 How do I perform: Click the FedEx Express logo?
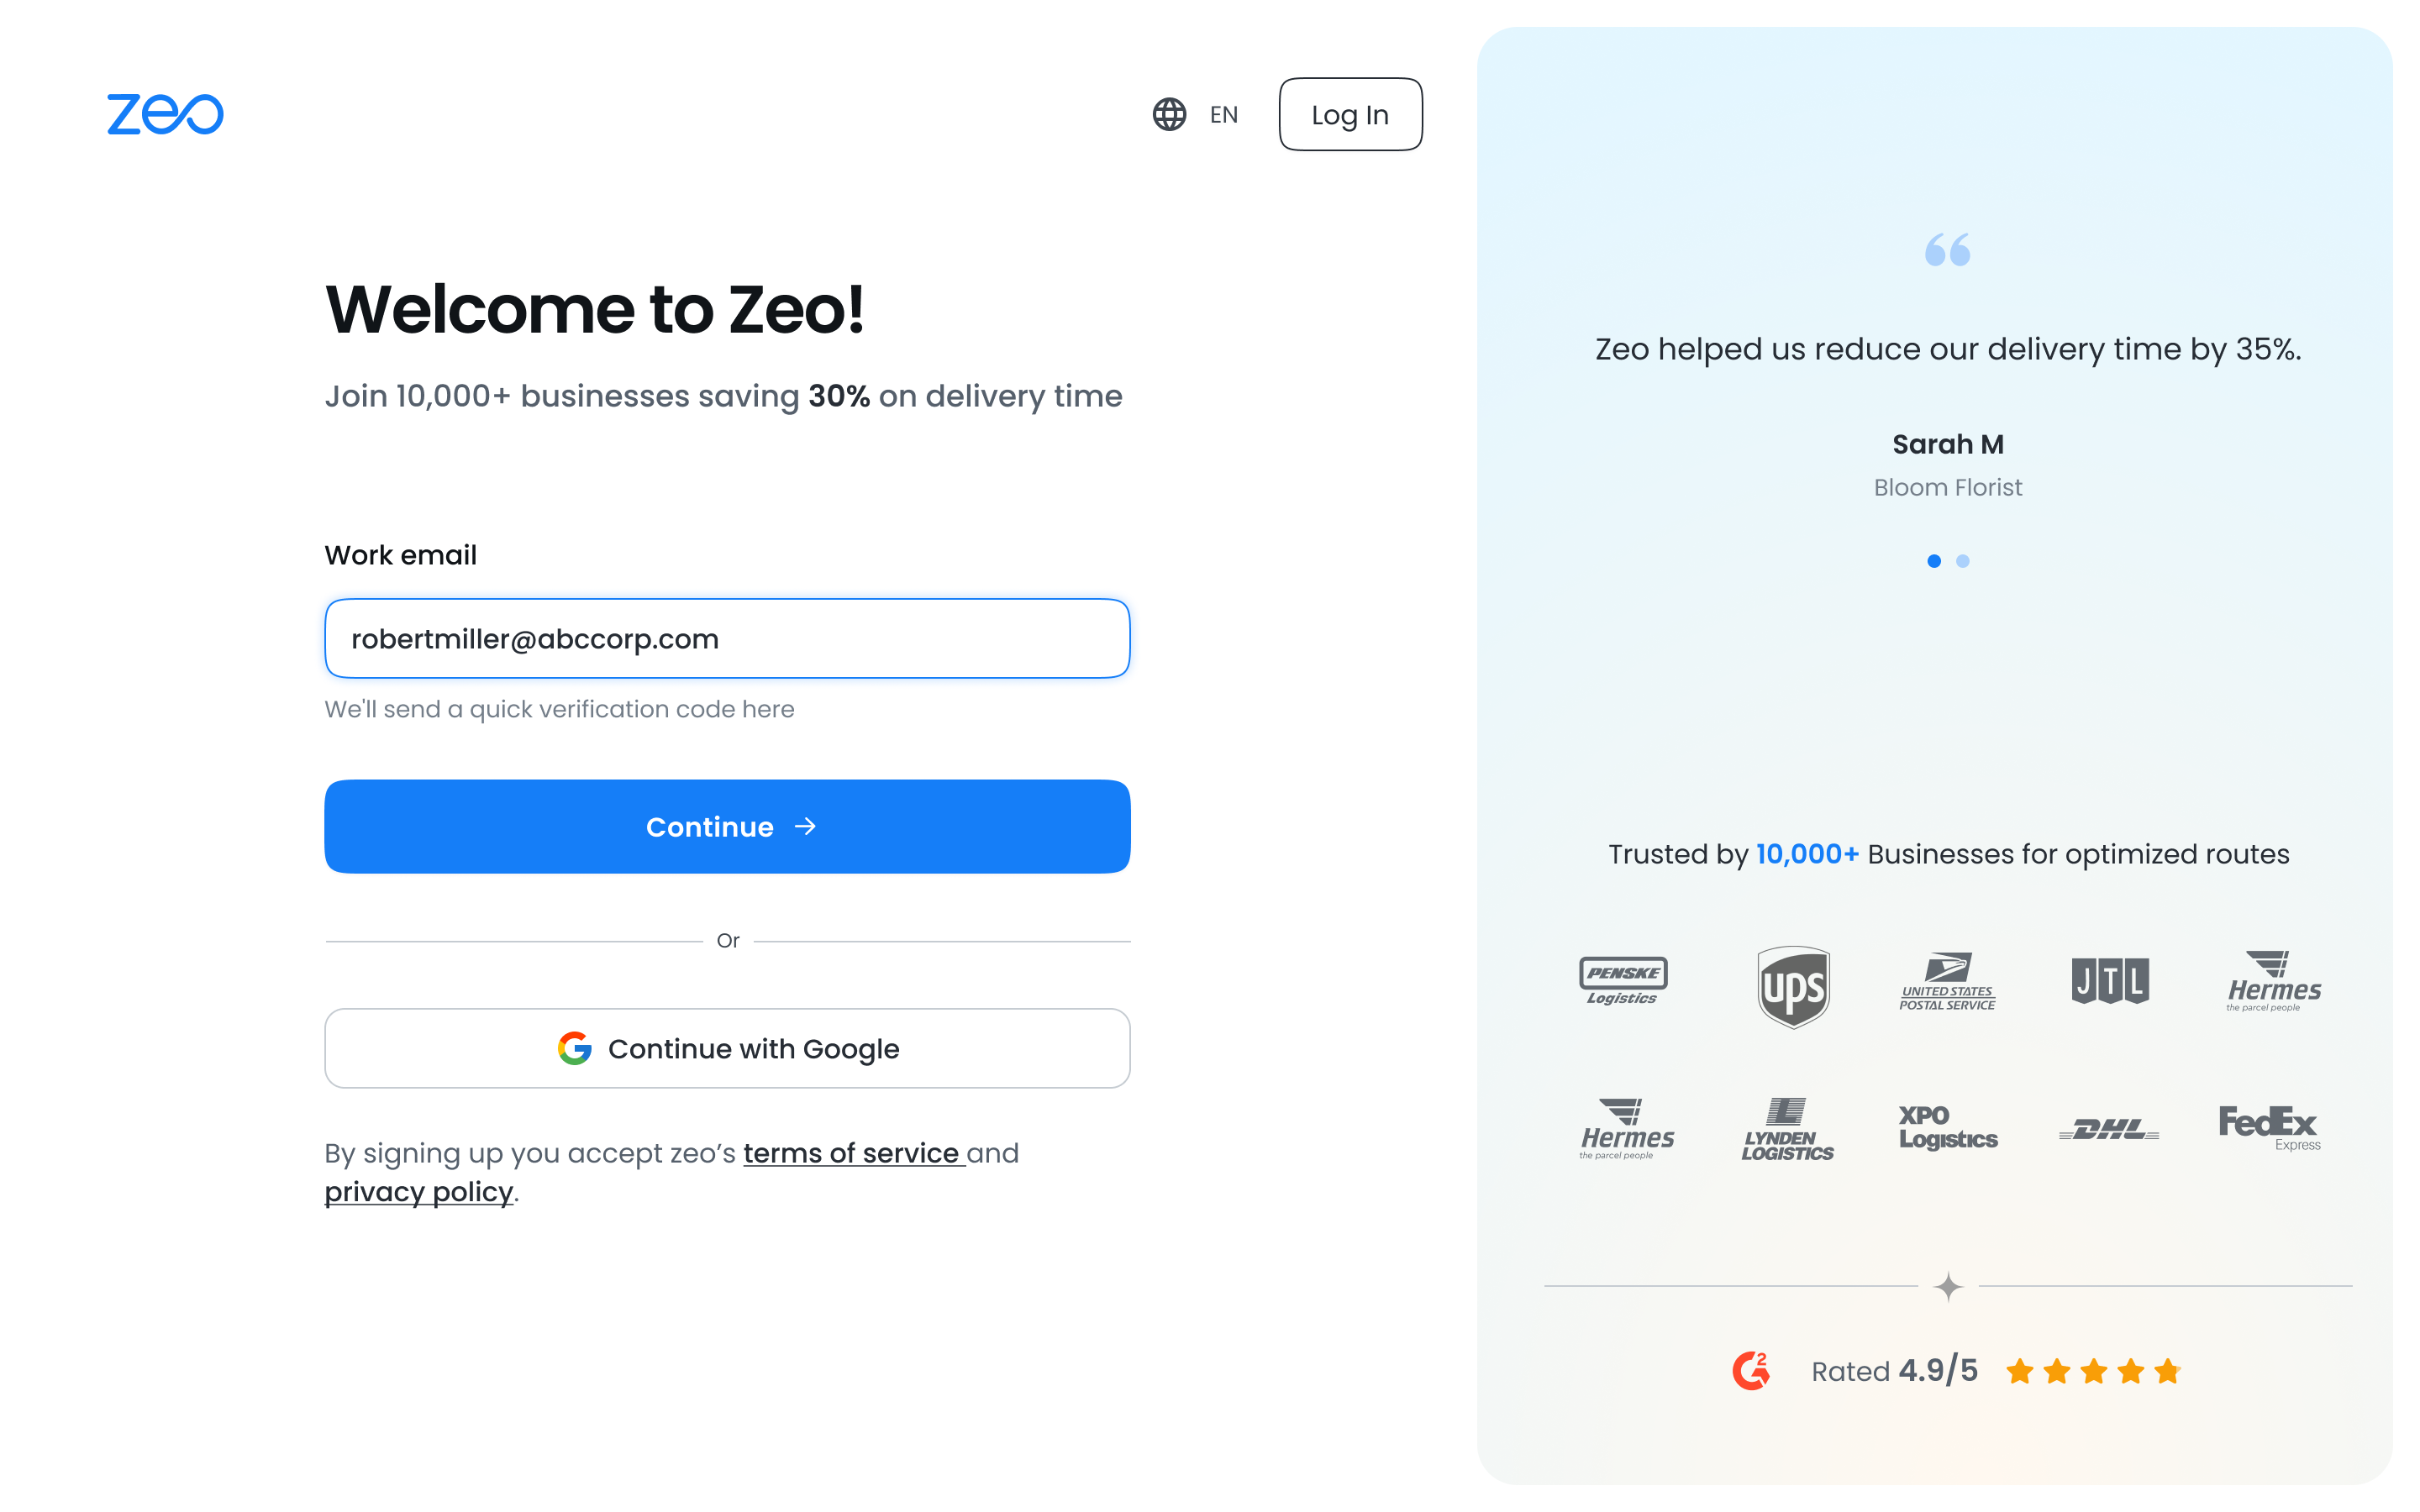[x=2269, y=1127]
